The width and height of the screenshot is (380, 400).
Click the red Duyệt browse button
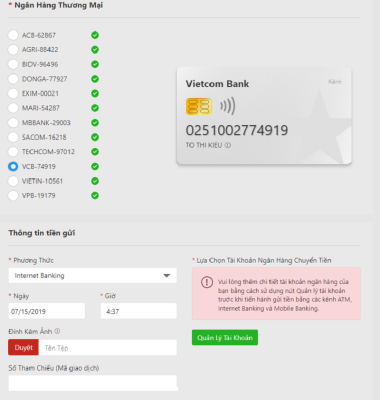[x=23, y=348]
